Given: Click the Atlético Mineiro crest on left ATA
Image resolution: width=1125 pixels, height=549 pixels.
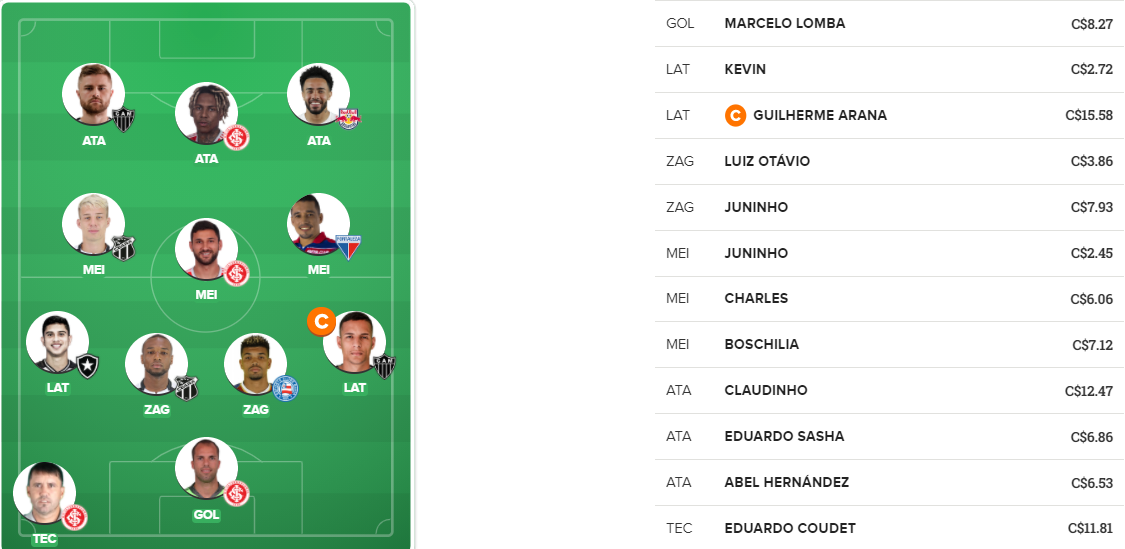Looking at the screenshot, I should click(123, 119).
